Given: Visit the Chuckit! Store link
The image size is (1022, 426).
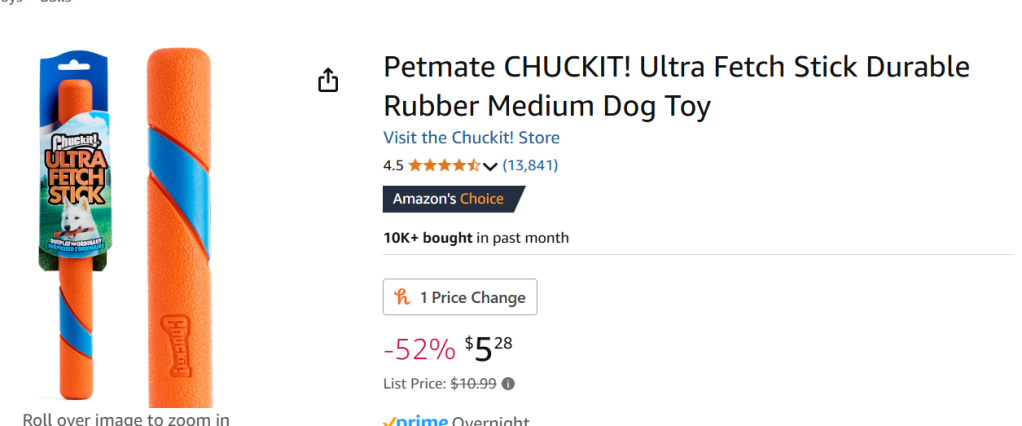Looking at the screenshot, I should point(471,137).
